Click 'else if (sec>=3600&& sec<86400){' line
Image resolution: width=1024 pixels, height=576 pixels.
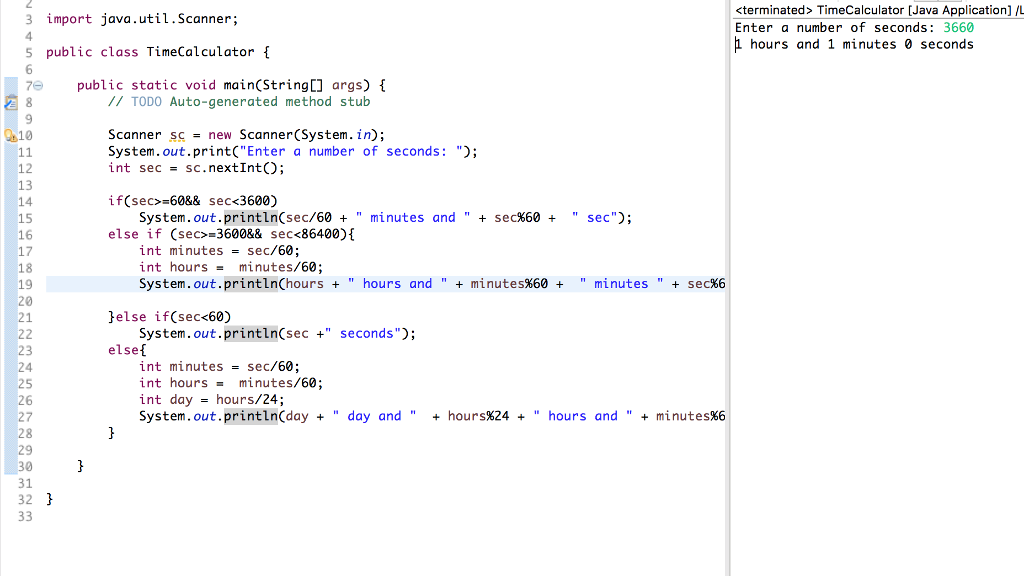click(x=231, y=234)
